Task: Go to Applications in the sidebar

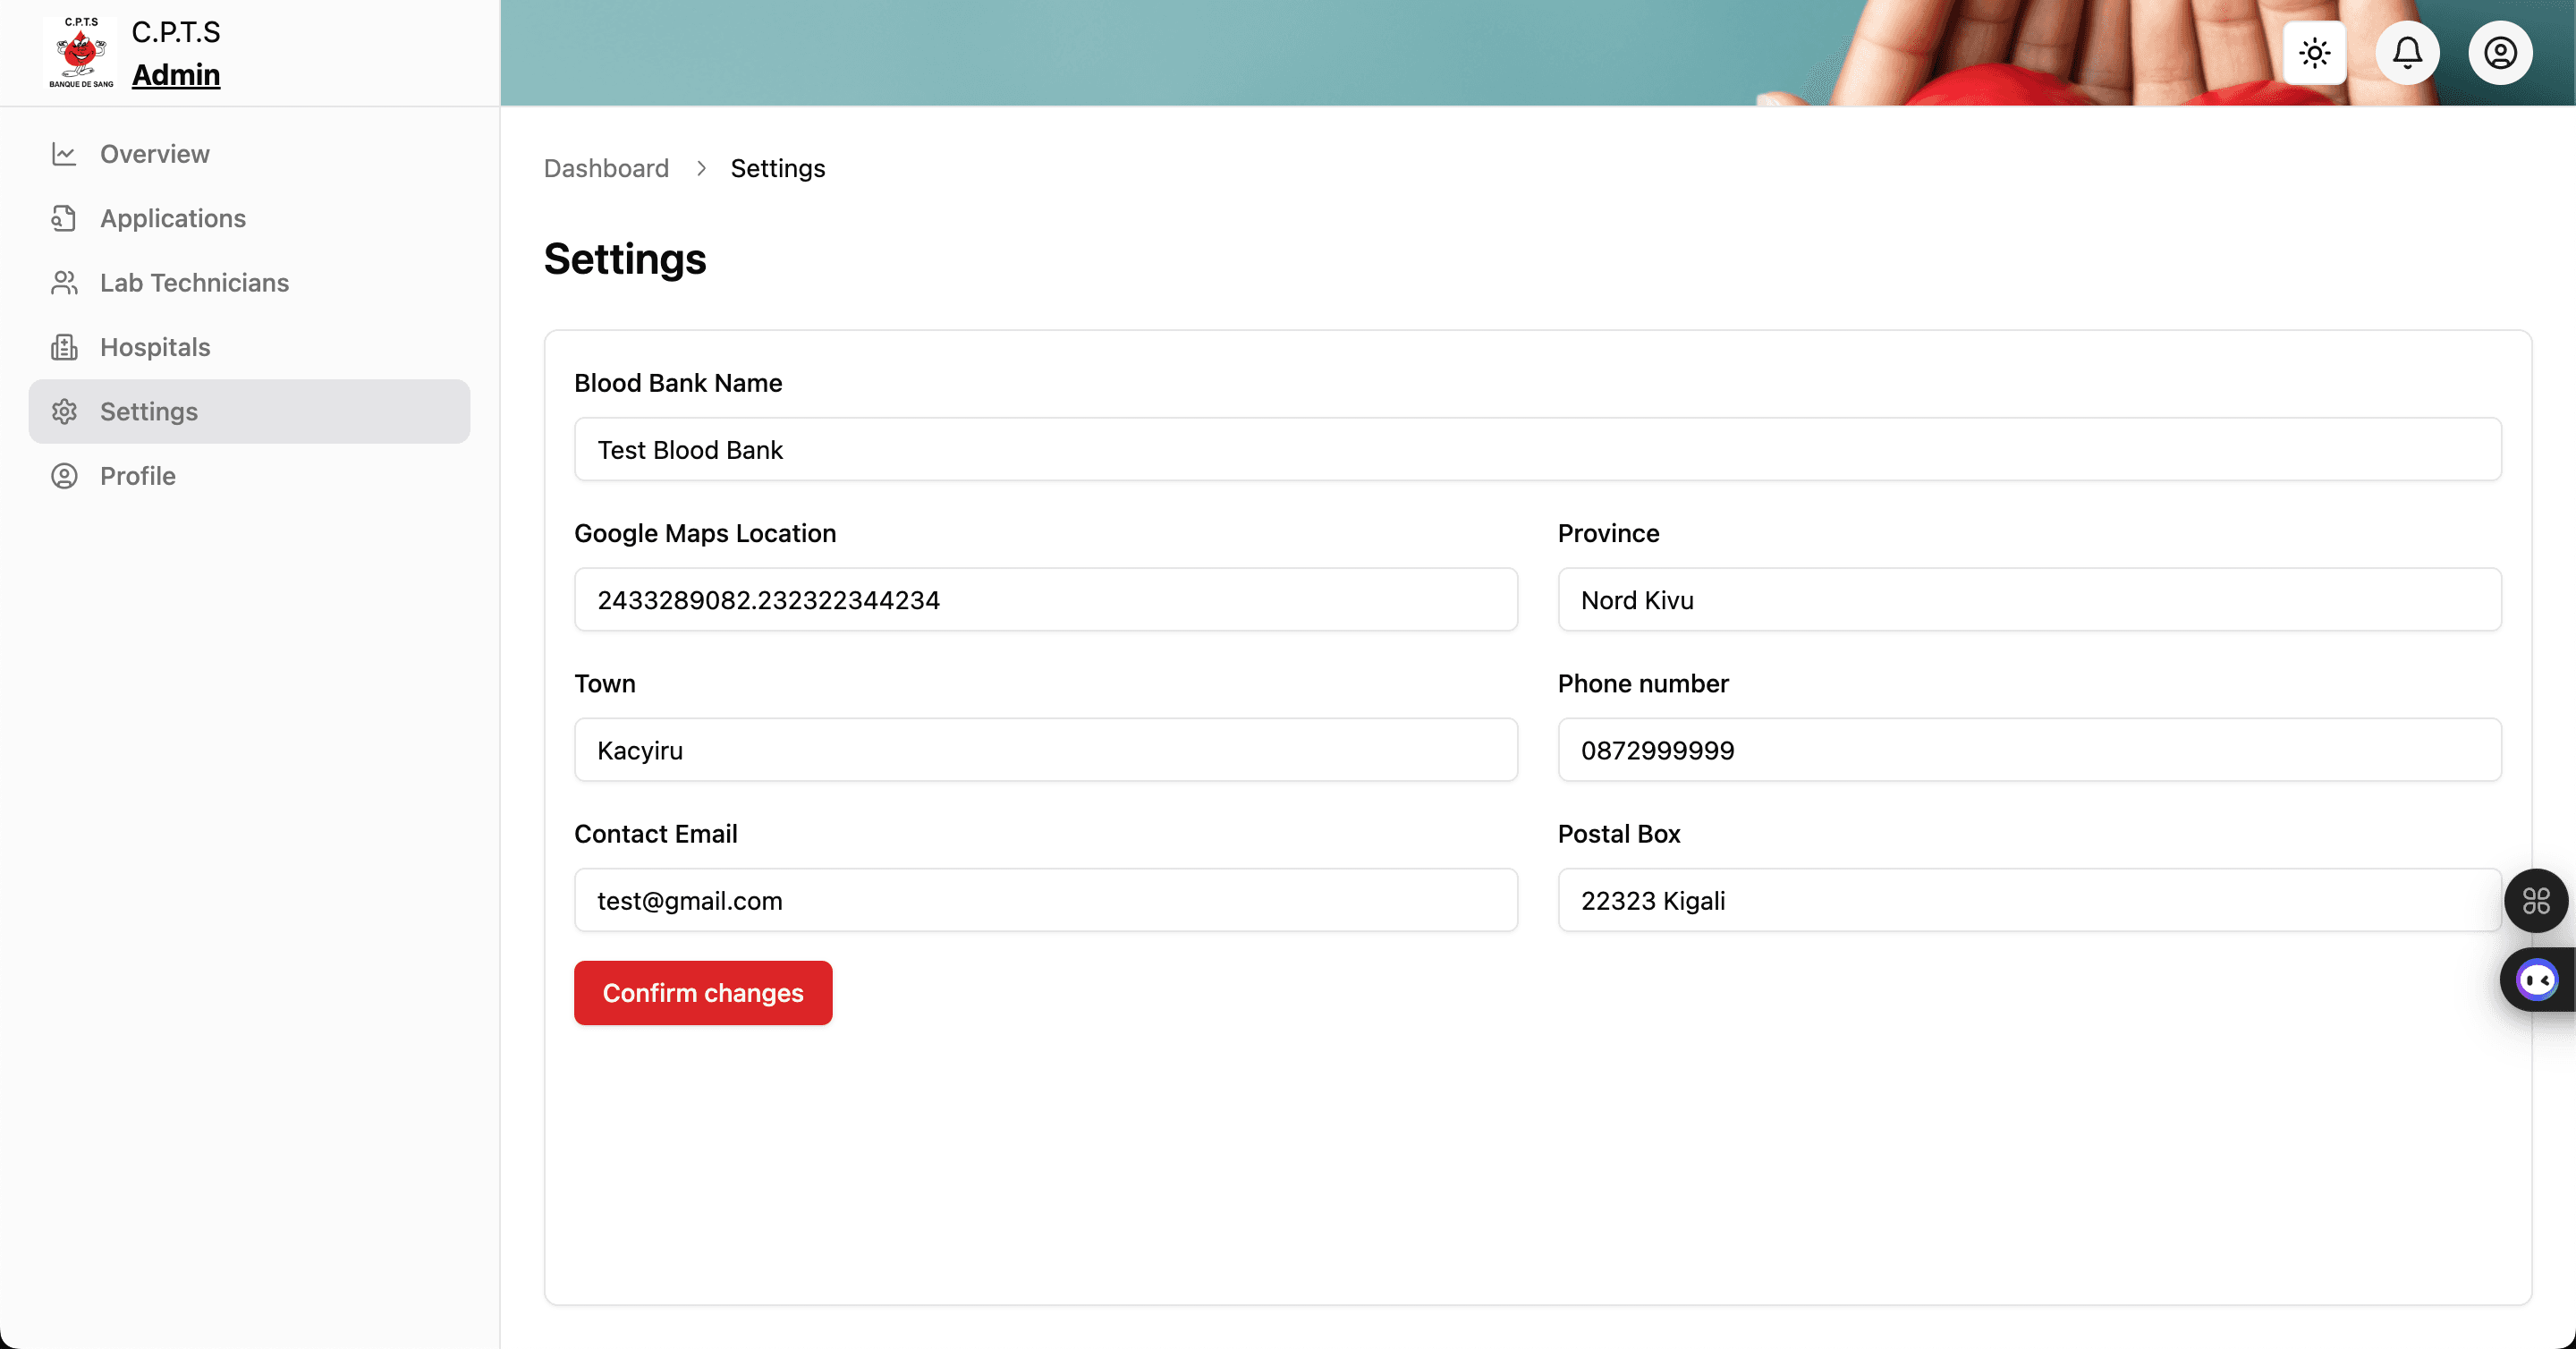Action: pos(172,218)
